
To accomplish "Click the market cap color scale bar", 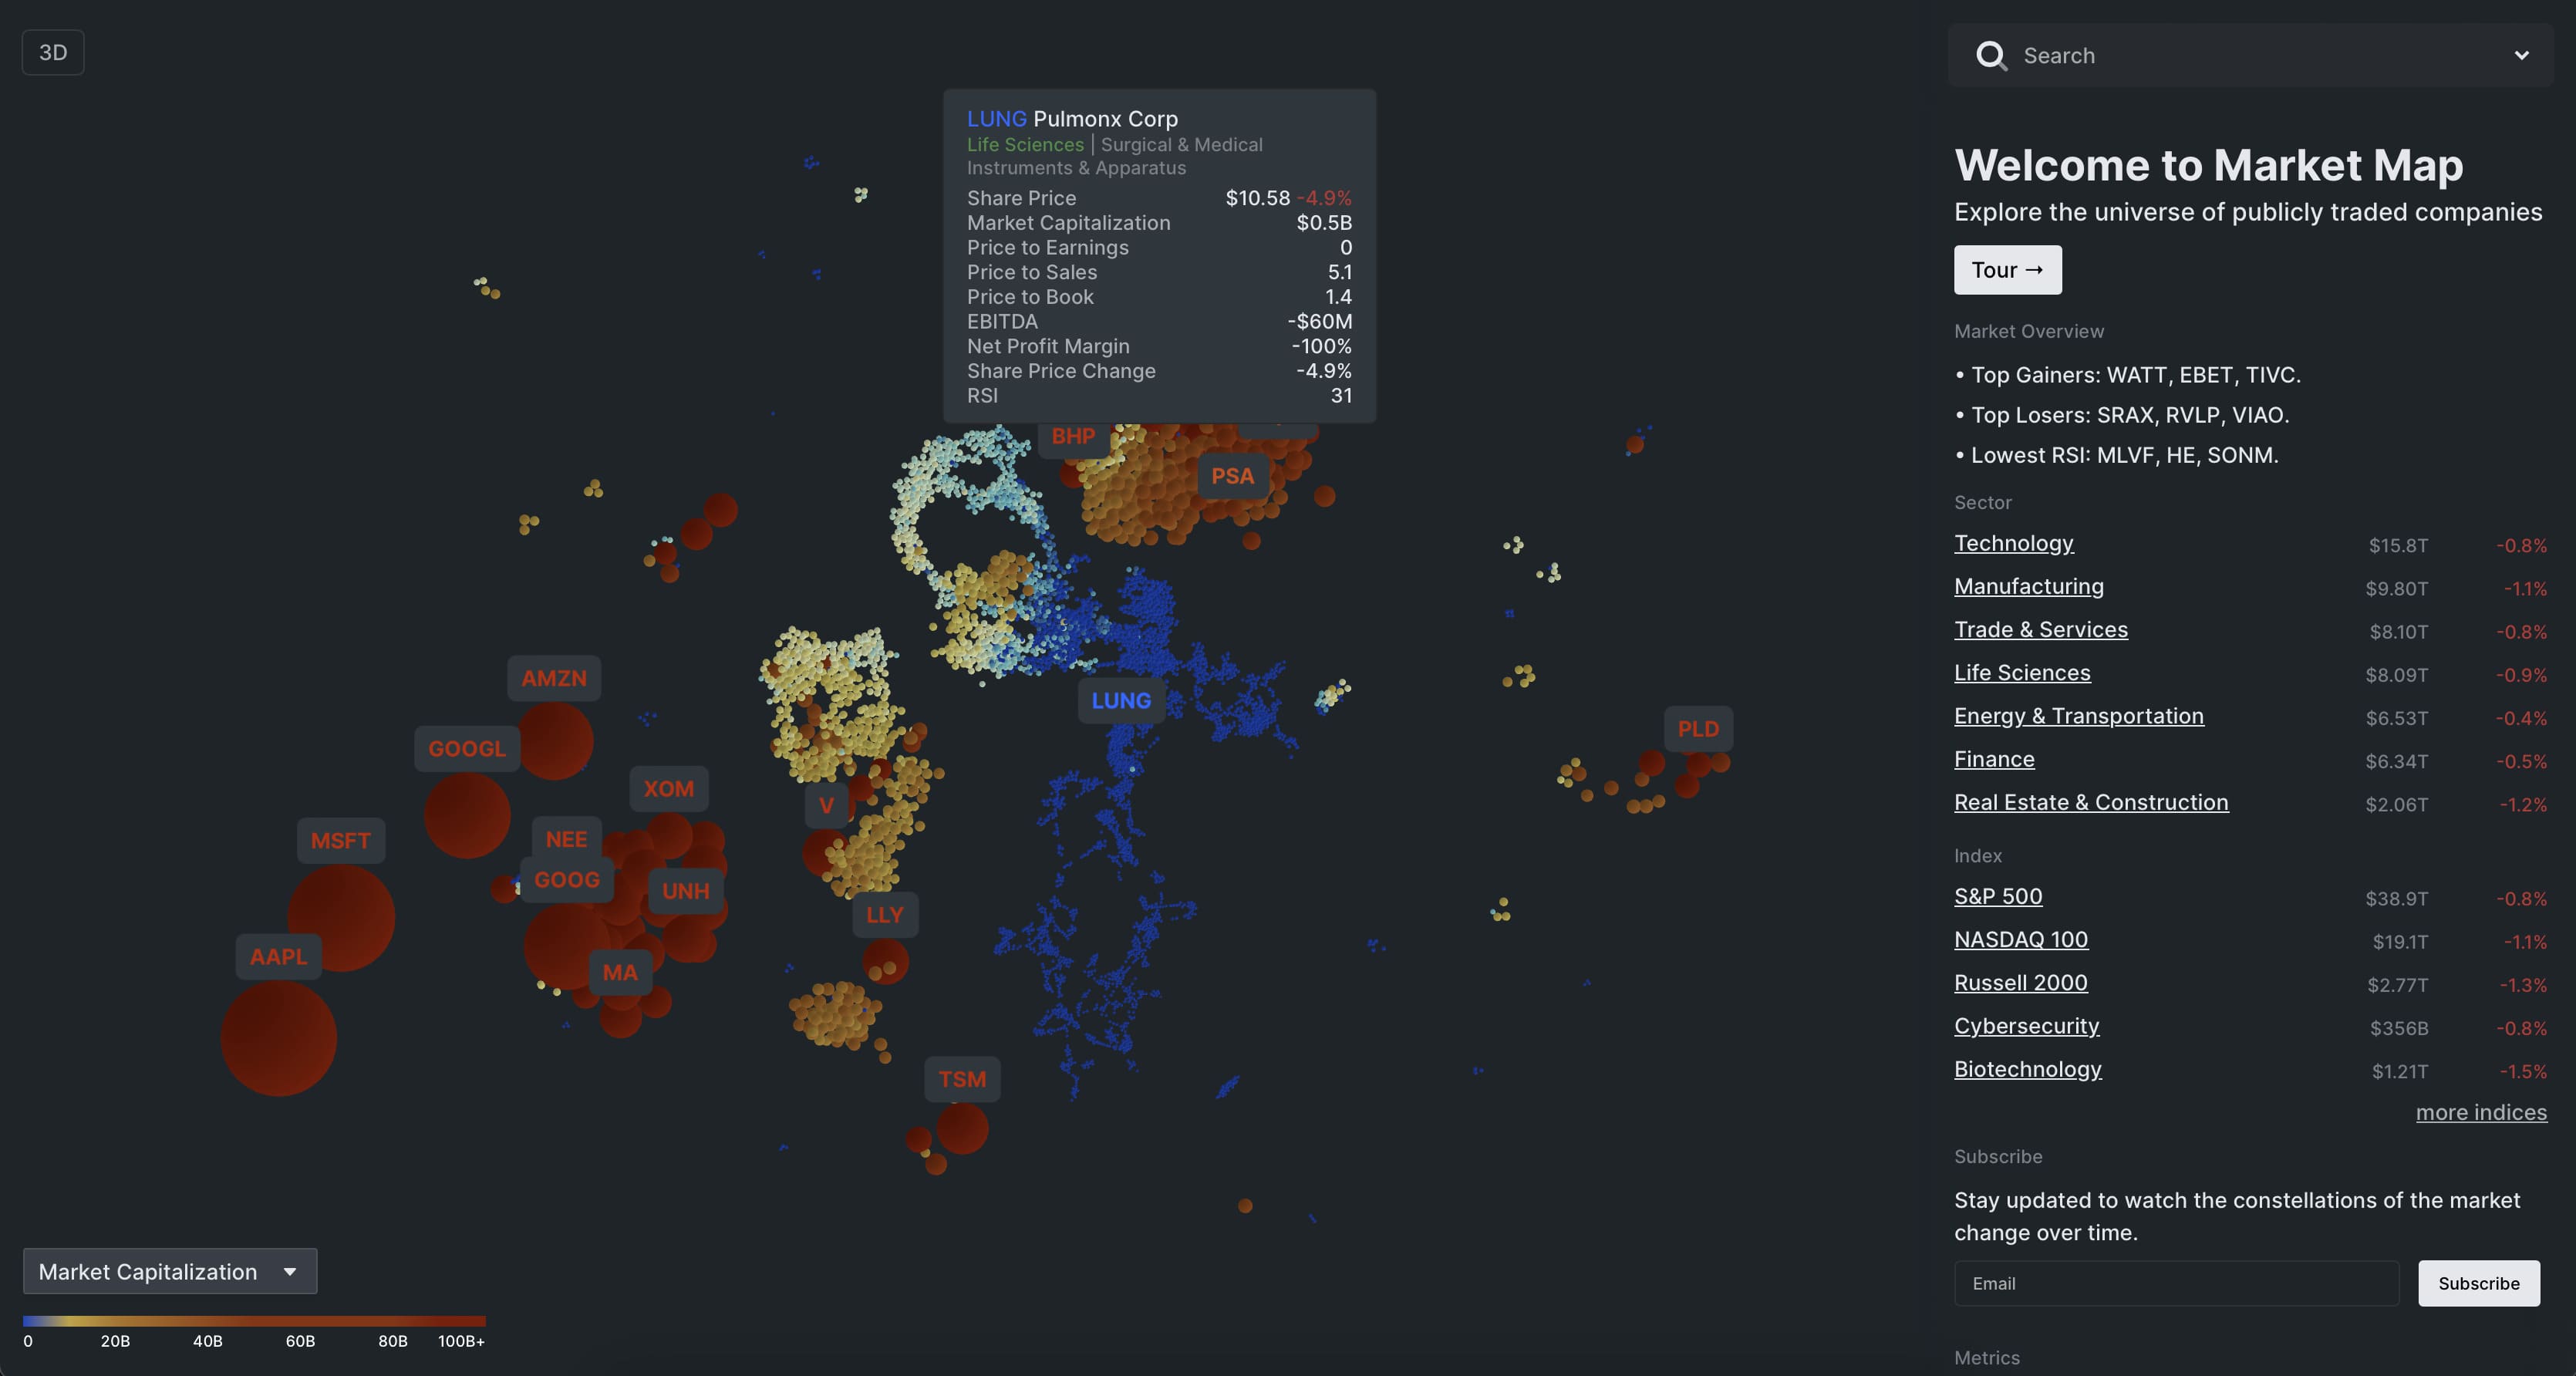I will pos(254,1321).
